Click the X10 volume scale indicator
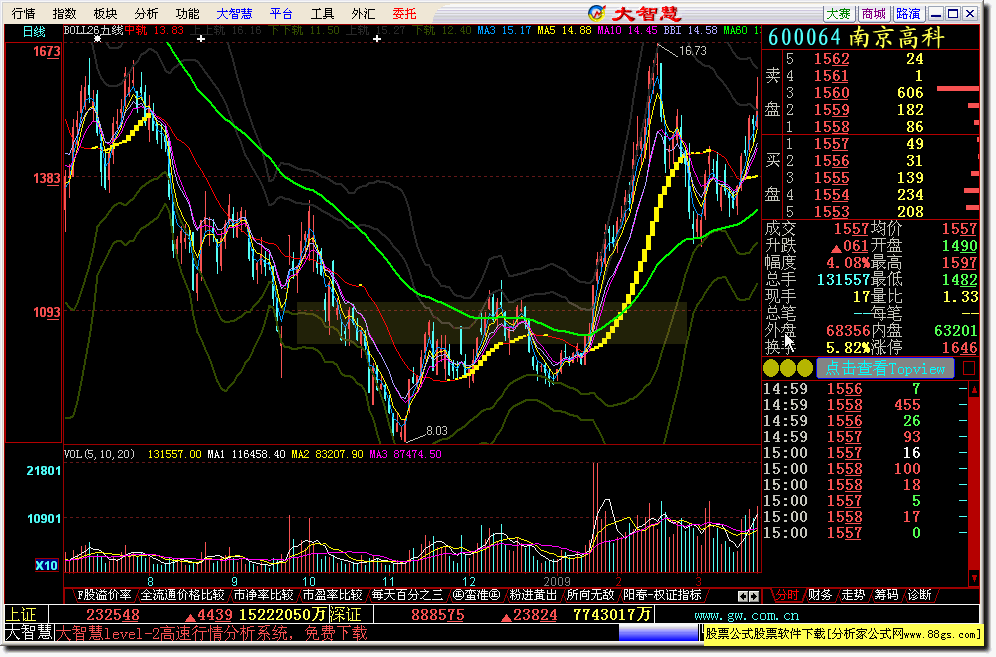 tap(46, 565)
